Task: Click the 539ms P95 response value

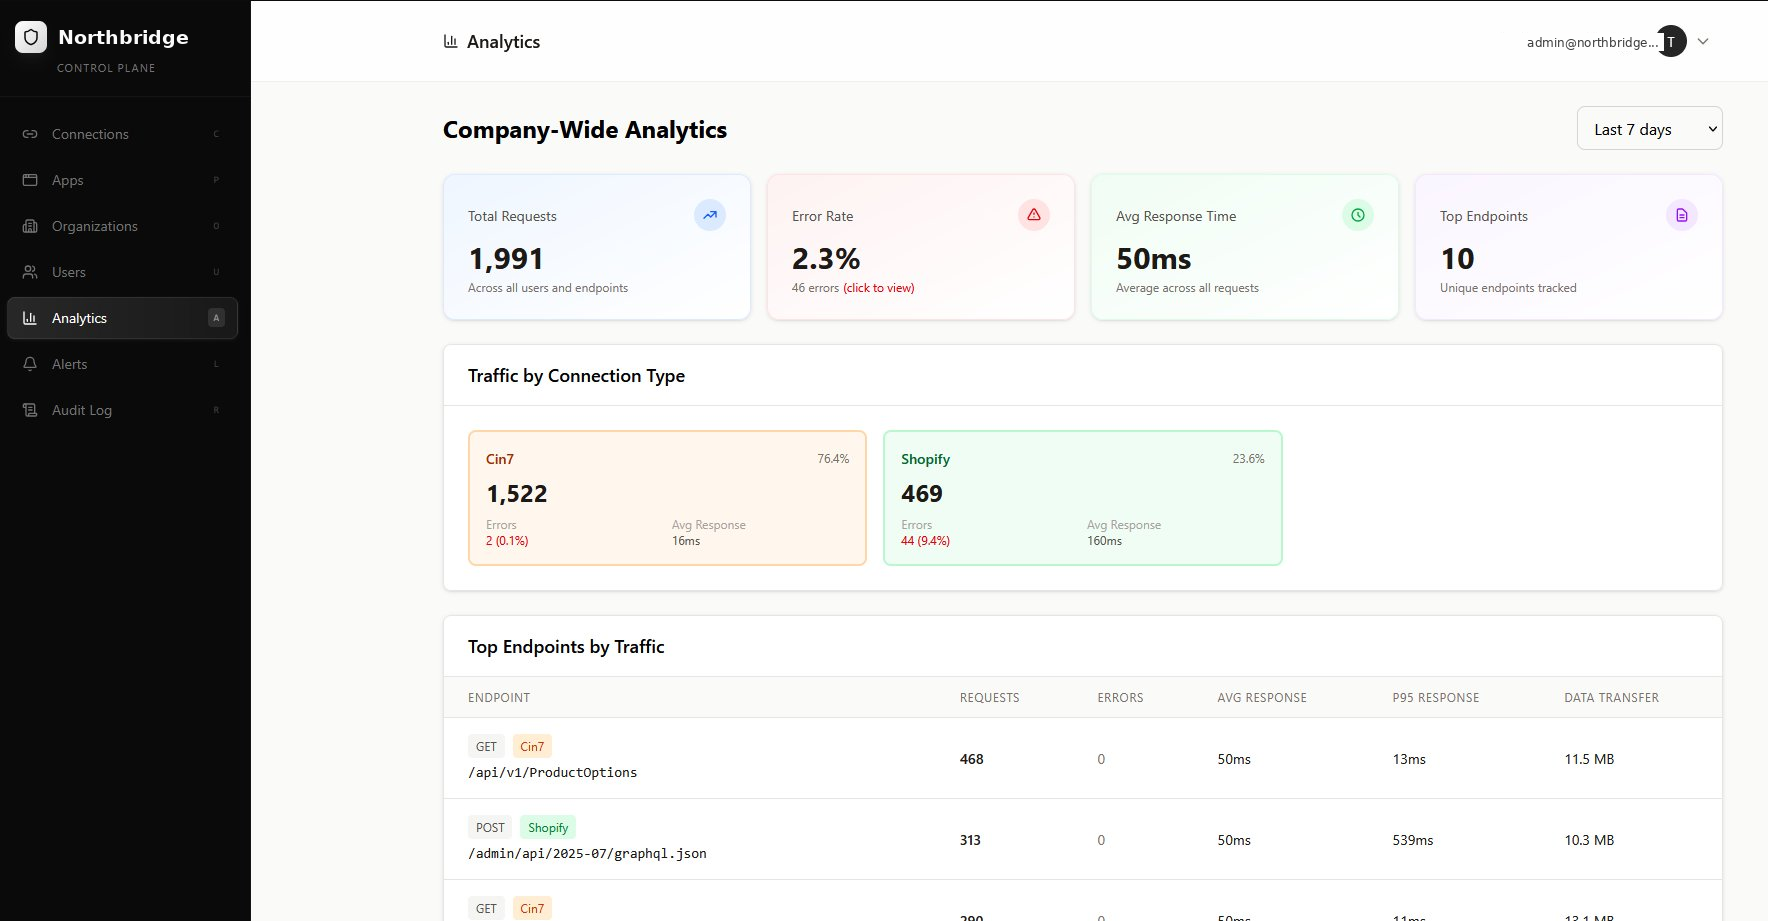Action: click(x=1413, y=840)
